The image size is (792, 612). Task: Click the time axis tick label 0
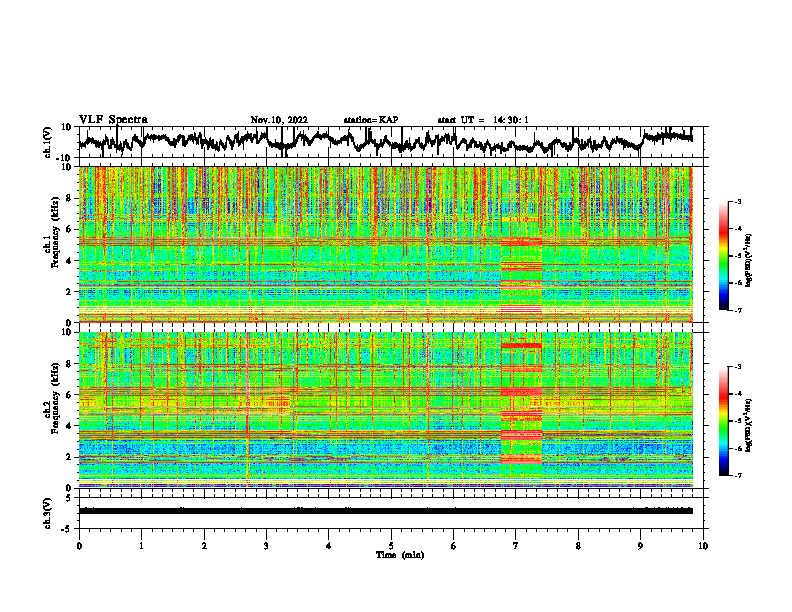79,546
